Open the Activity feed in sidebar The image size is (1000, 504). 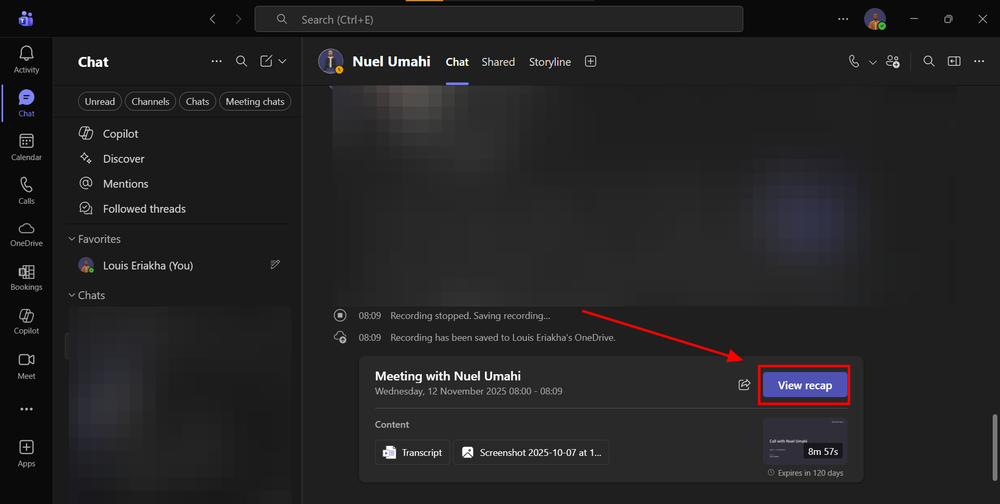[x=26, y=58]
